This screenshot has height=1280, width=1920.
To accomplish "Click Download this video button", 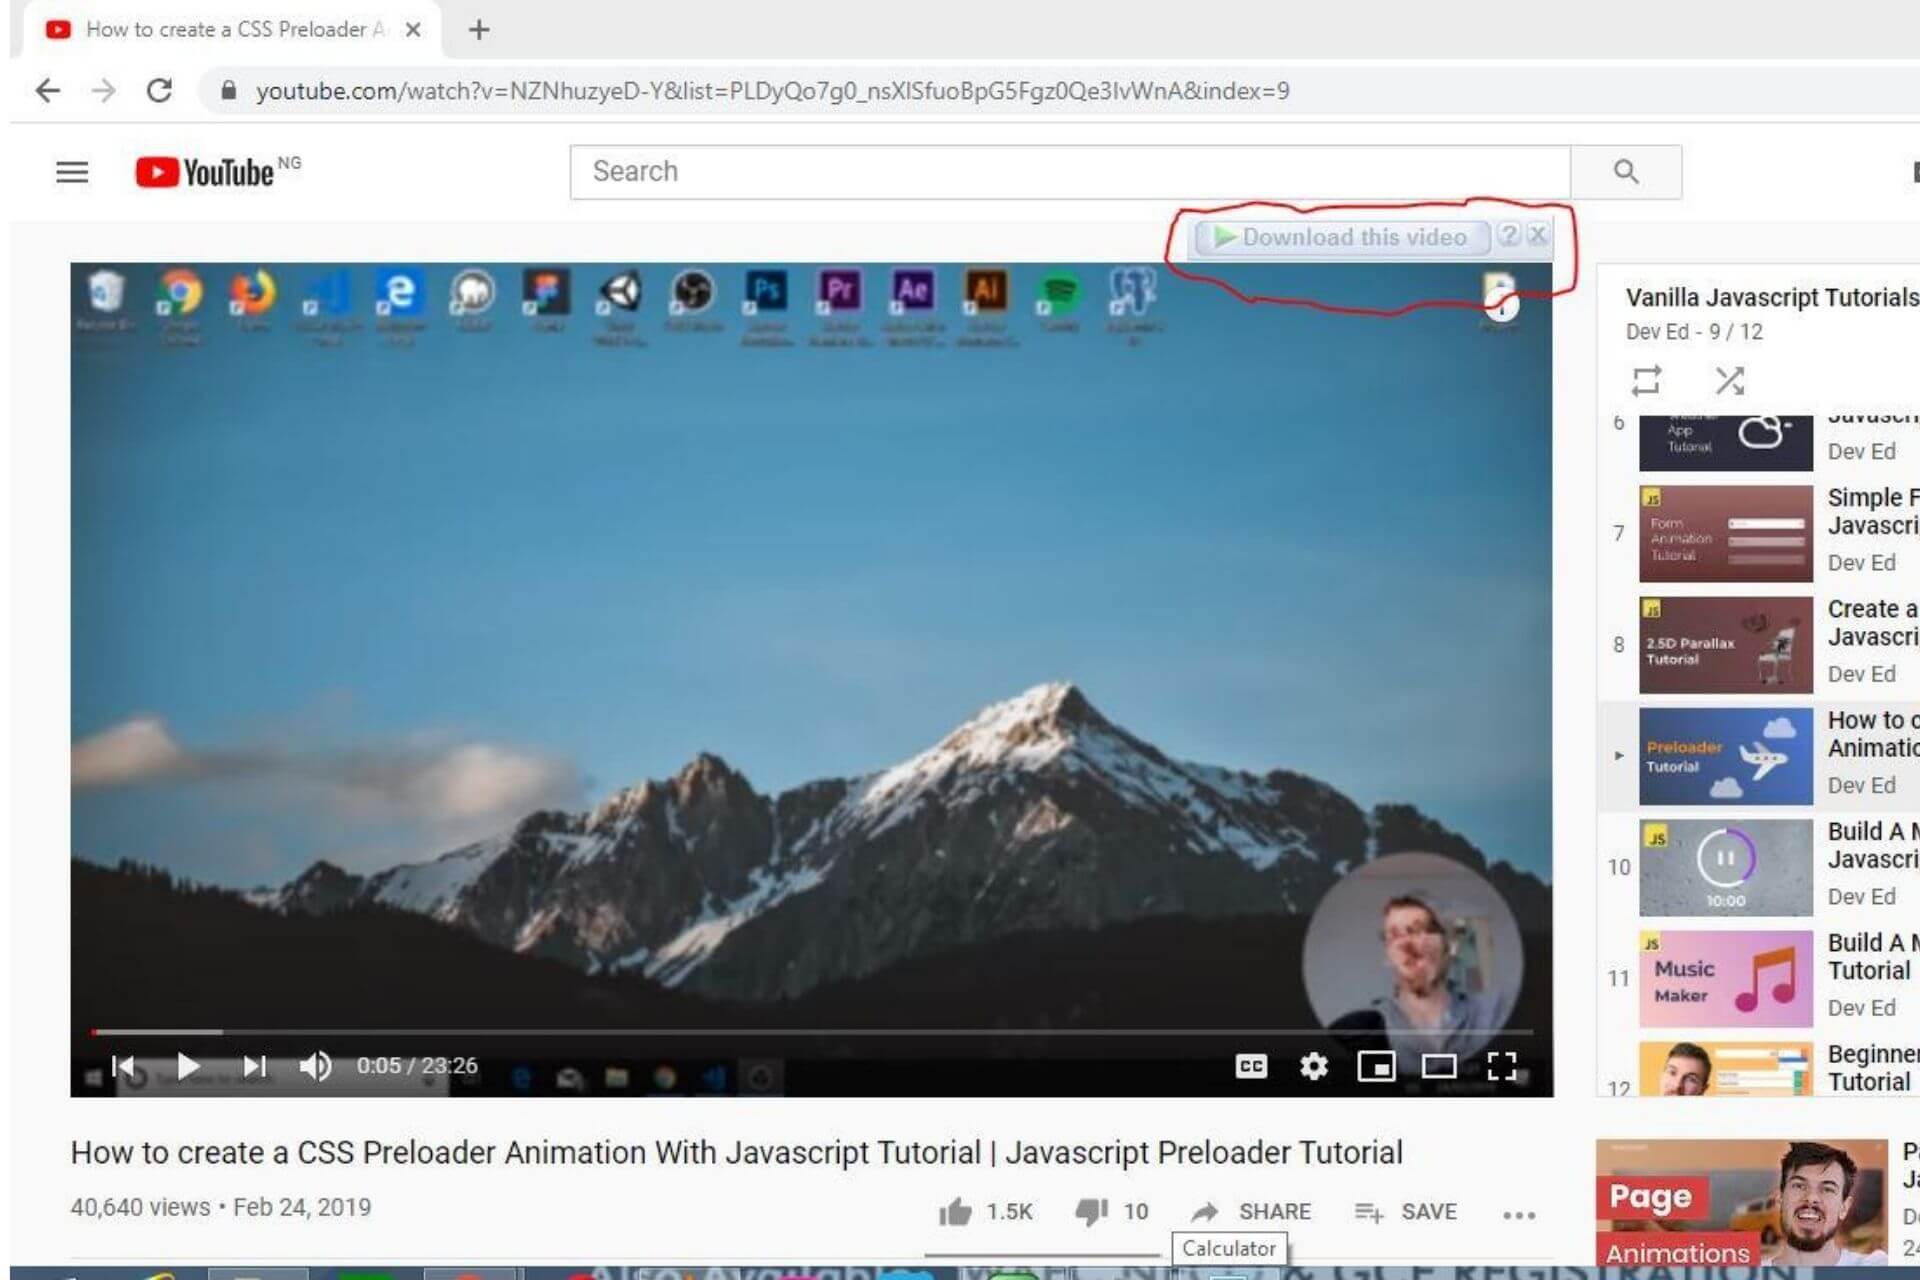I will (x=1341, y=238).
